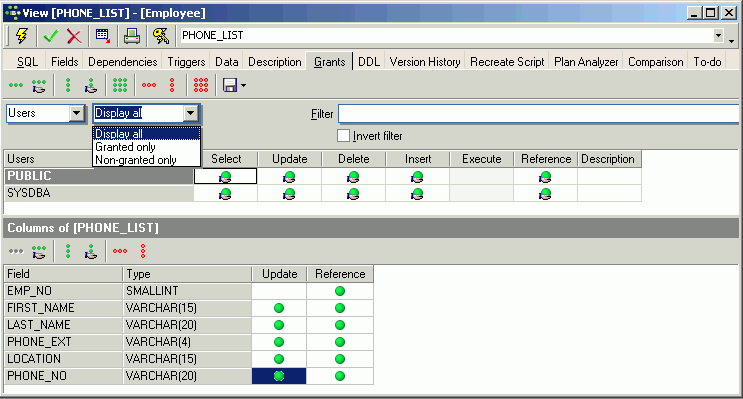This screenshot has width=743, height=399.
Task: Click the green dot grid grant-everything icon
Action: point(120,85)
